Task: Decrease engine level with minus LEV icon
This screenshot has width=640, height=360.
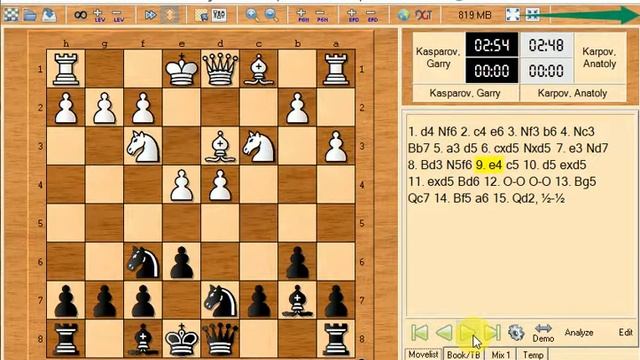Action: click(x=118, y=16)
